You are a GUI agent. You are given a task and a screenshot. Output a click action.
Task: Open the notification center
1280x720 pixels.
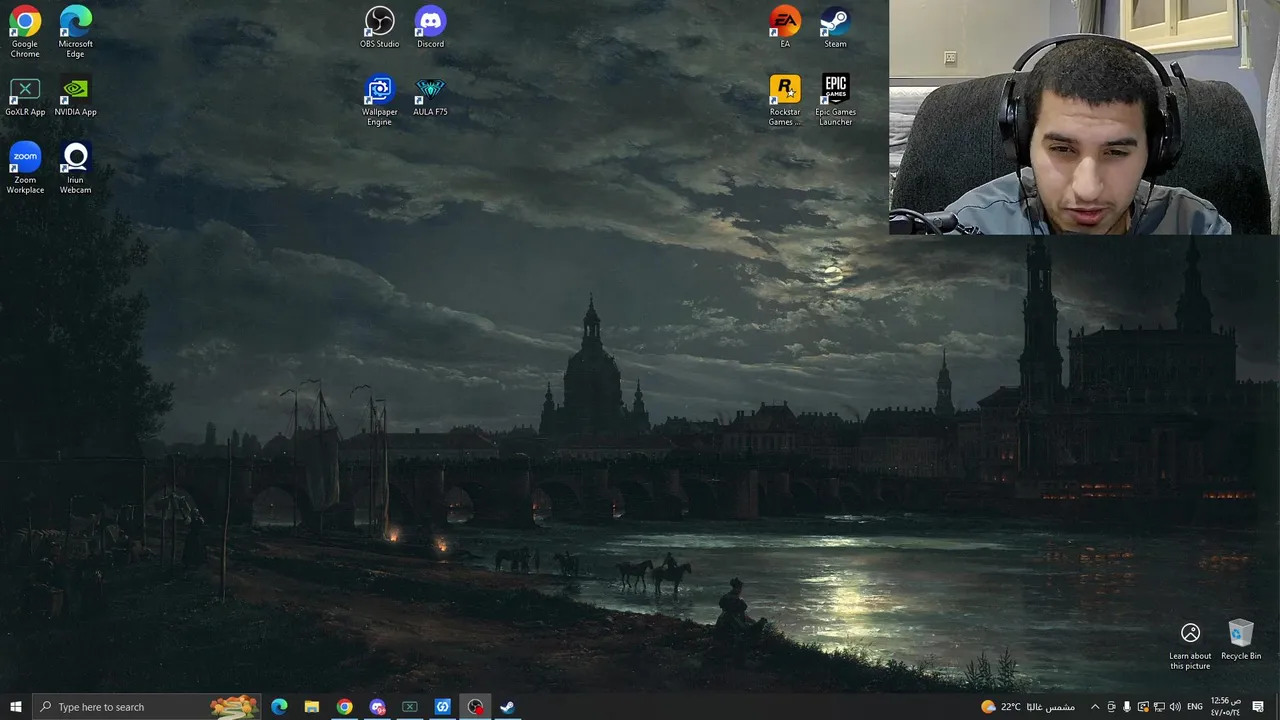coord(1258,707)
